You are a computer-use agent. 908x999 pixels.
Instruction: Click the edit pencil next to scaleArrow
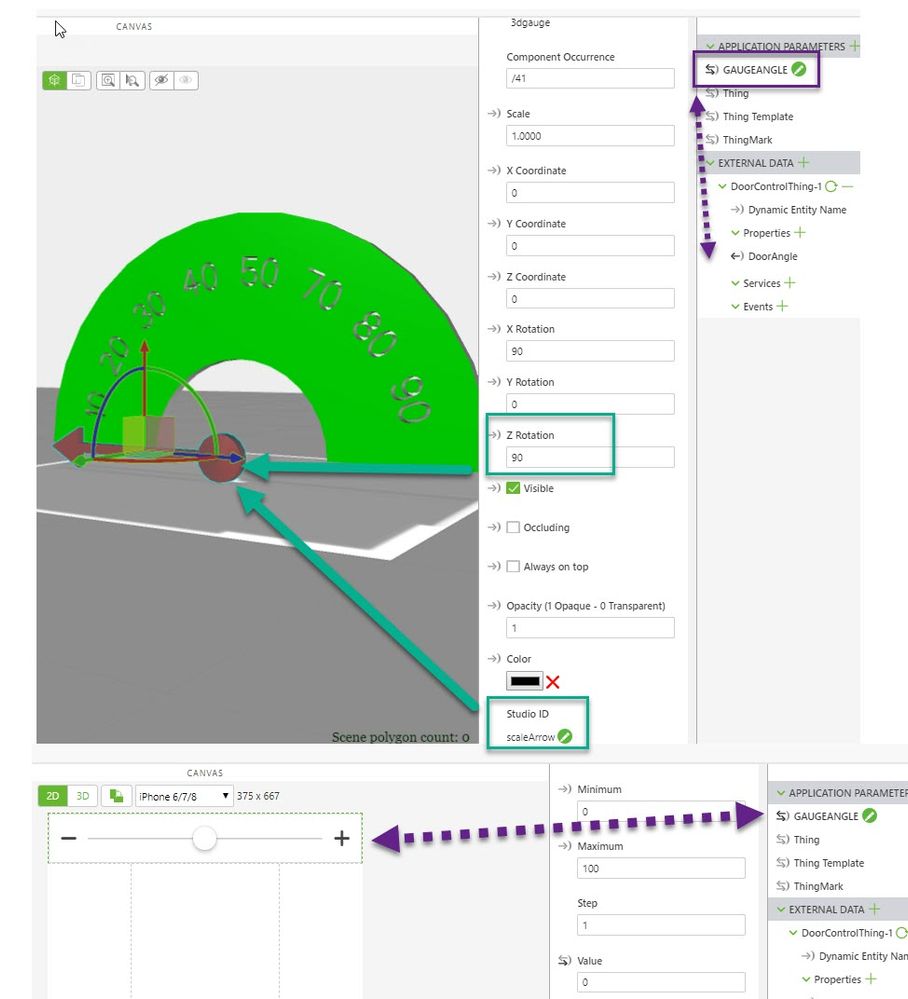565,737
